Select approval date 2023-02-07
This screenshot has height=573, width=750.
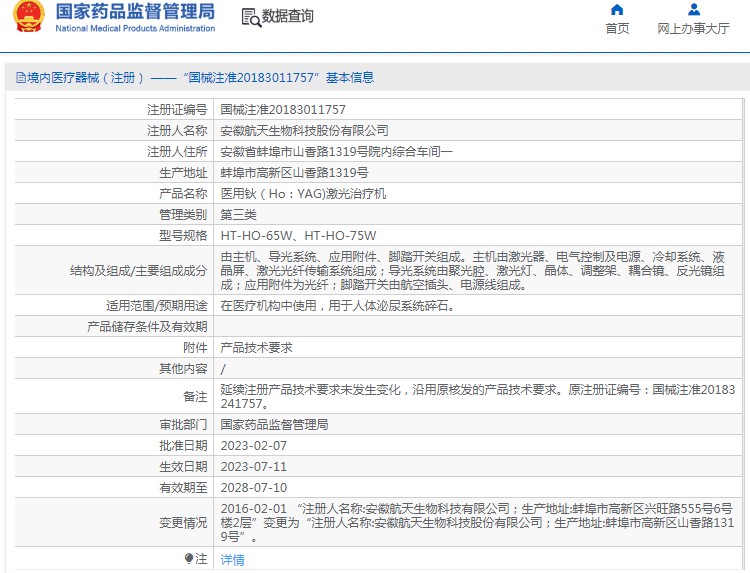pyautogui.click(x=254, y=446)
